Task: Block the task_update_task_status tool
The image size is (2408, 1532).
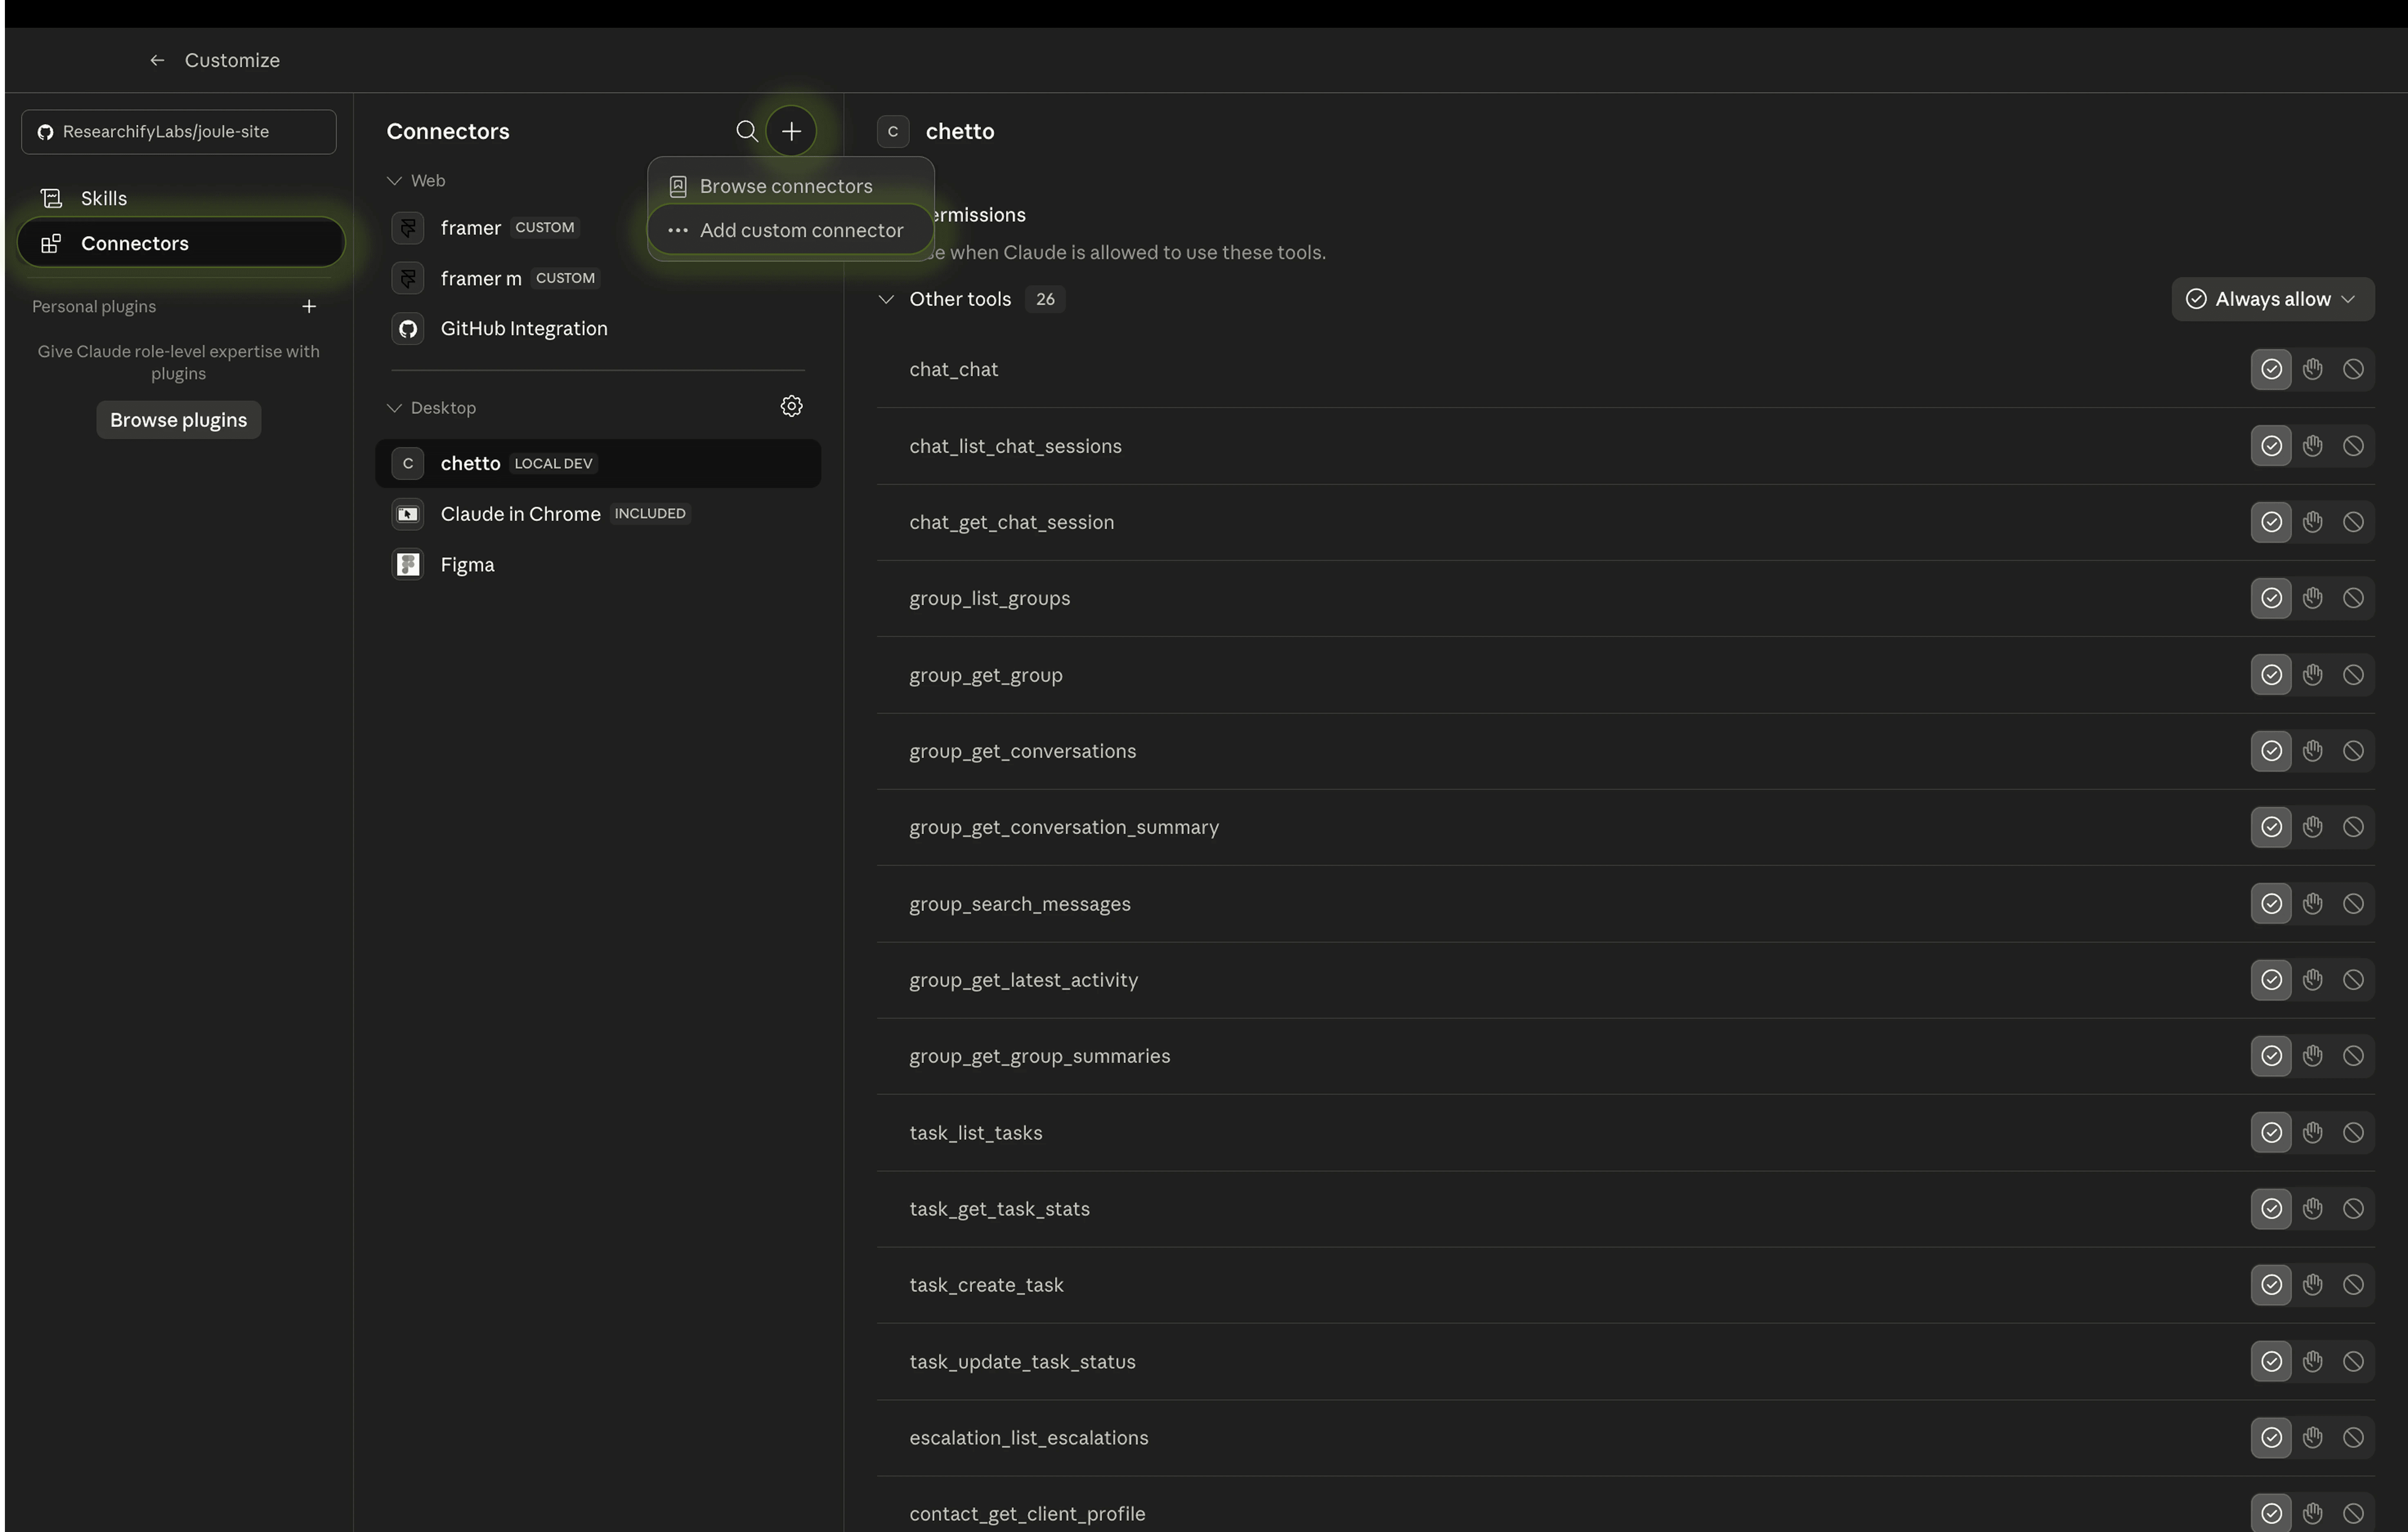Action: click(x=2353, y=1362)
